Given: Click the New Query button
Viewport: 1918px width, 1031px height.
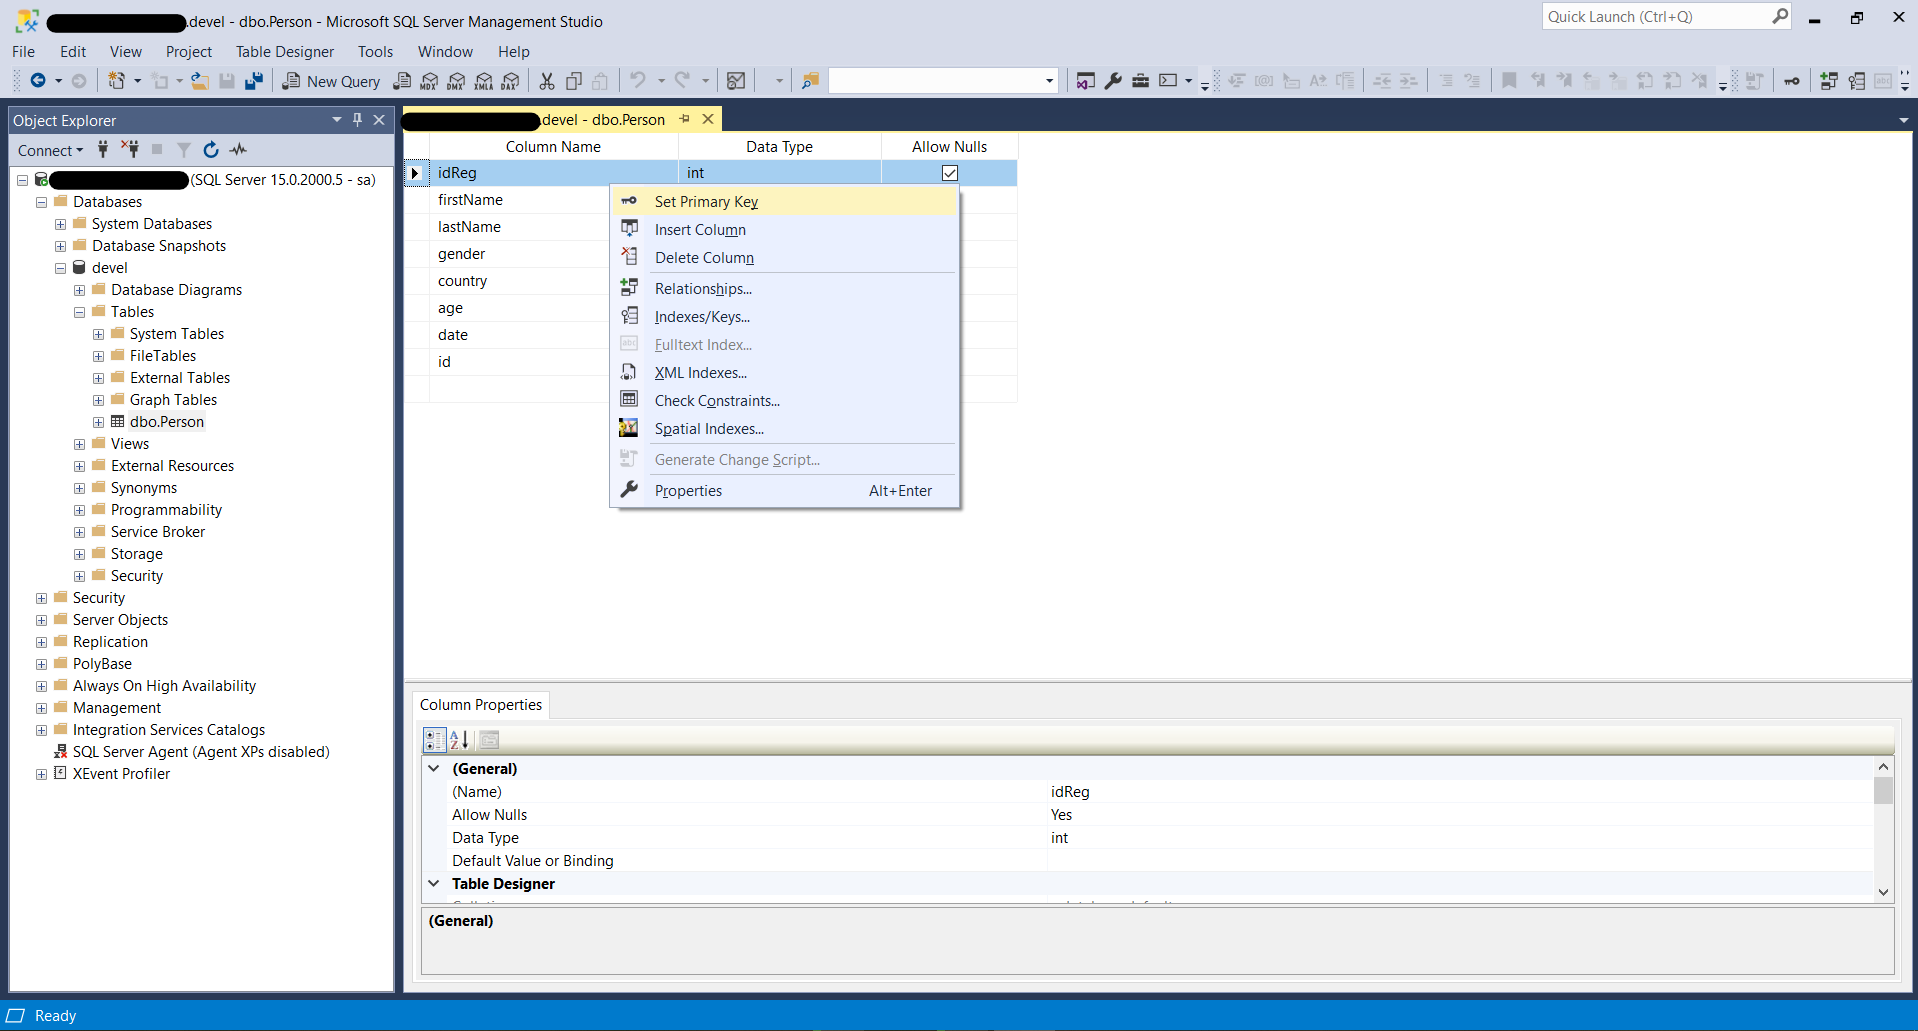Looking at the screenshot, I should (x=331, y=82).
